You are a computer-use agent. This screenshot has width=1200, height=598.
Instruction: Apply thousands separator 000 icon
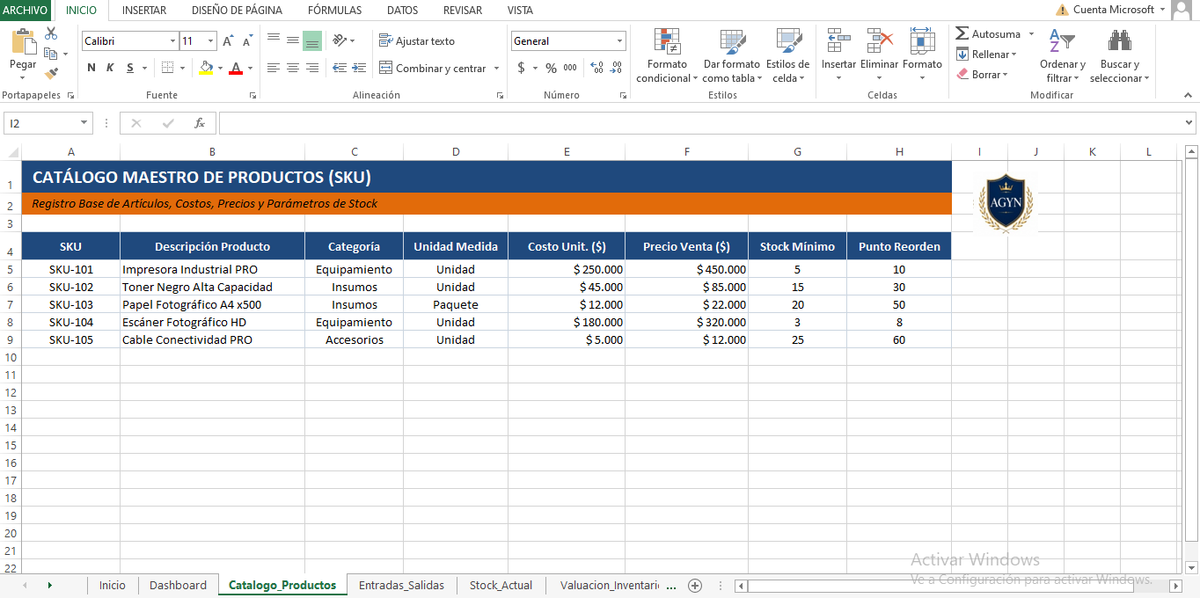570,68
